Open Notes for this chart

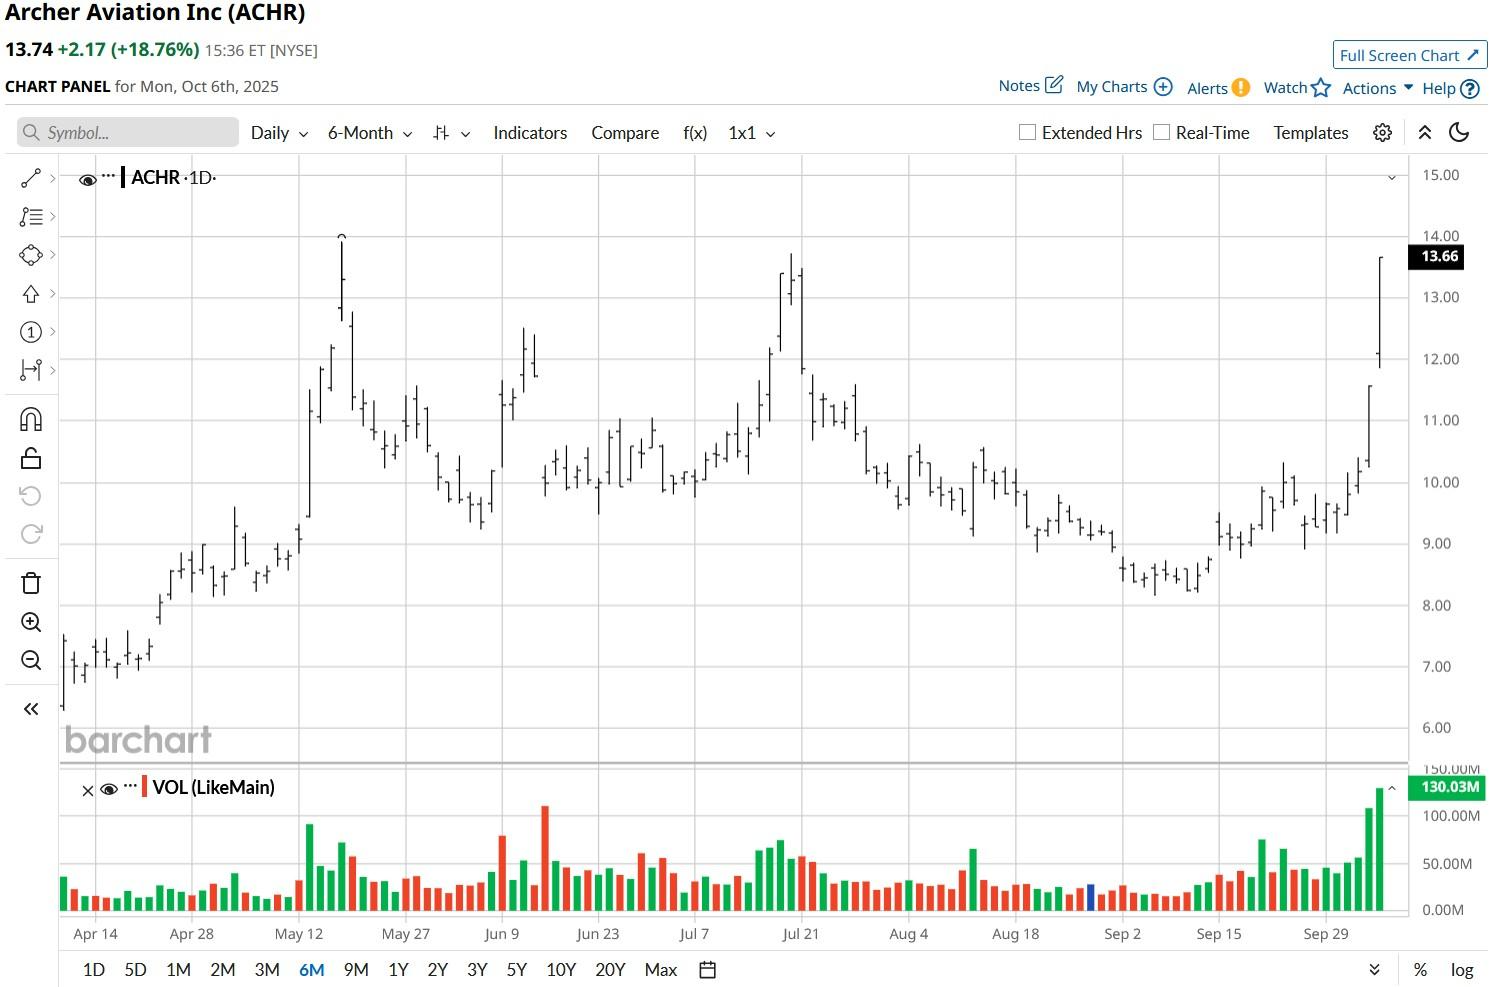1031,86
